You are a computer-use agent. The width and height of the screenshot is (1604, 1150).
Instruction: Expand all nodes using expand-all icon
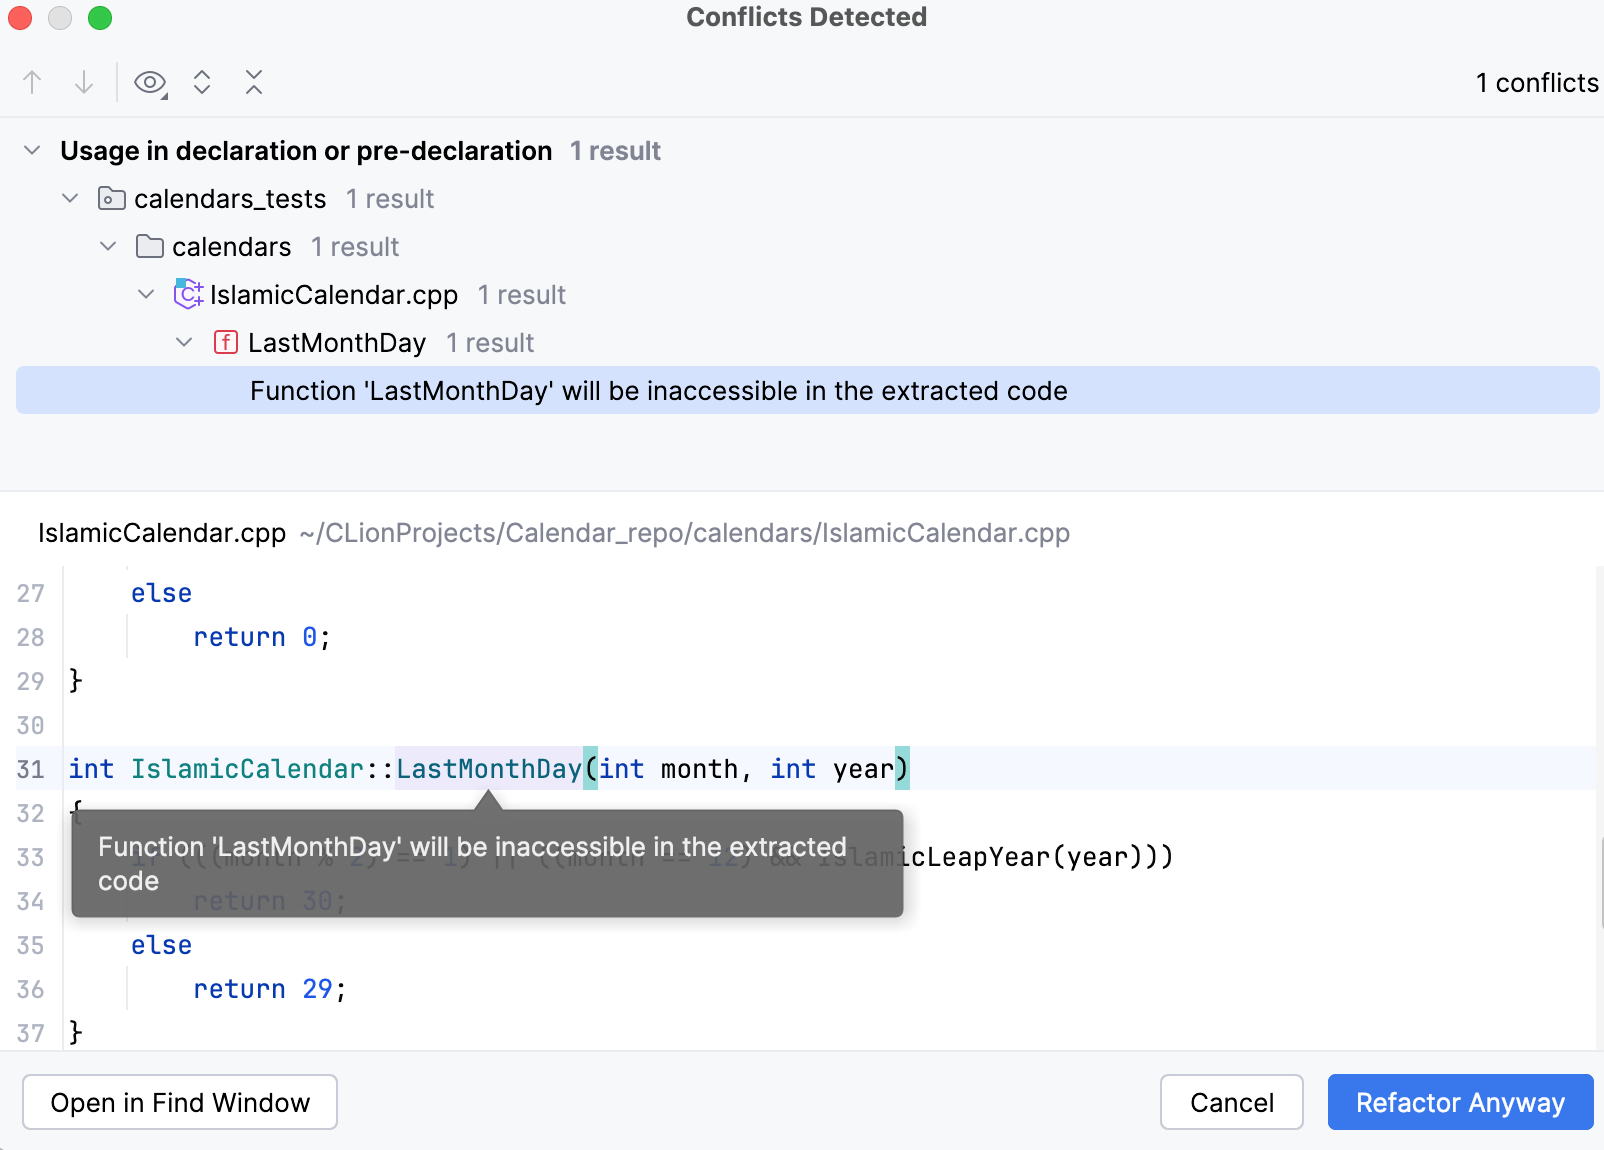coord(202,82)
